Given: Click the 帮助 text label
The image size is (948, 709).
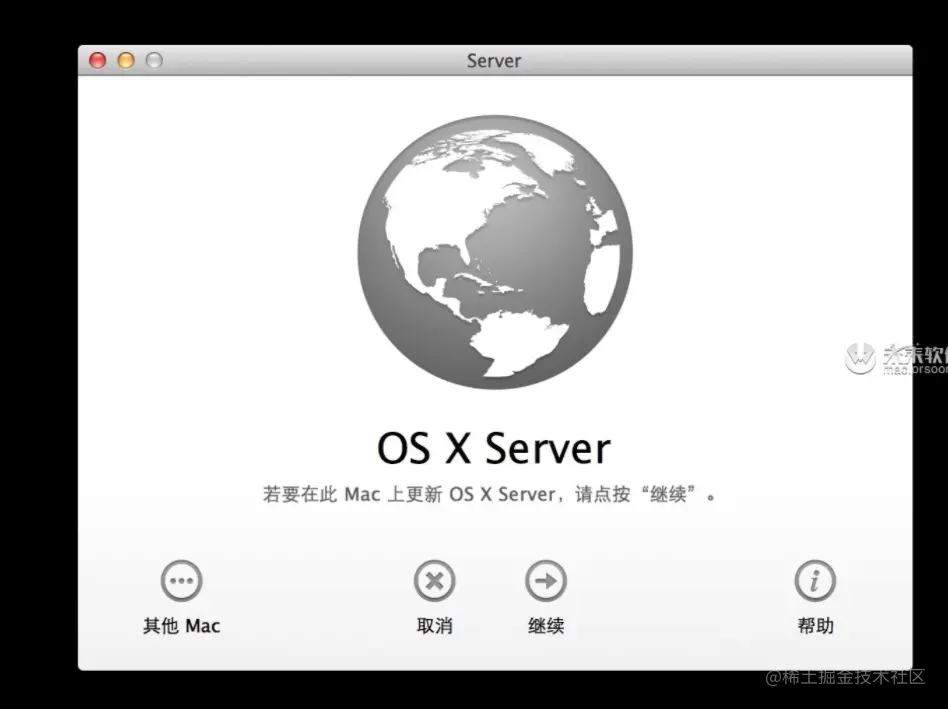Looking at the screenshot, I should pyautogui.click(x=815, y=626).
